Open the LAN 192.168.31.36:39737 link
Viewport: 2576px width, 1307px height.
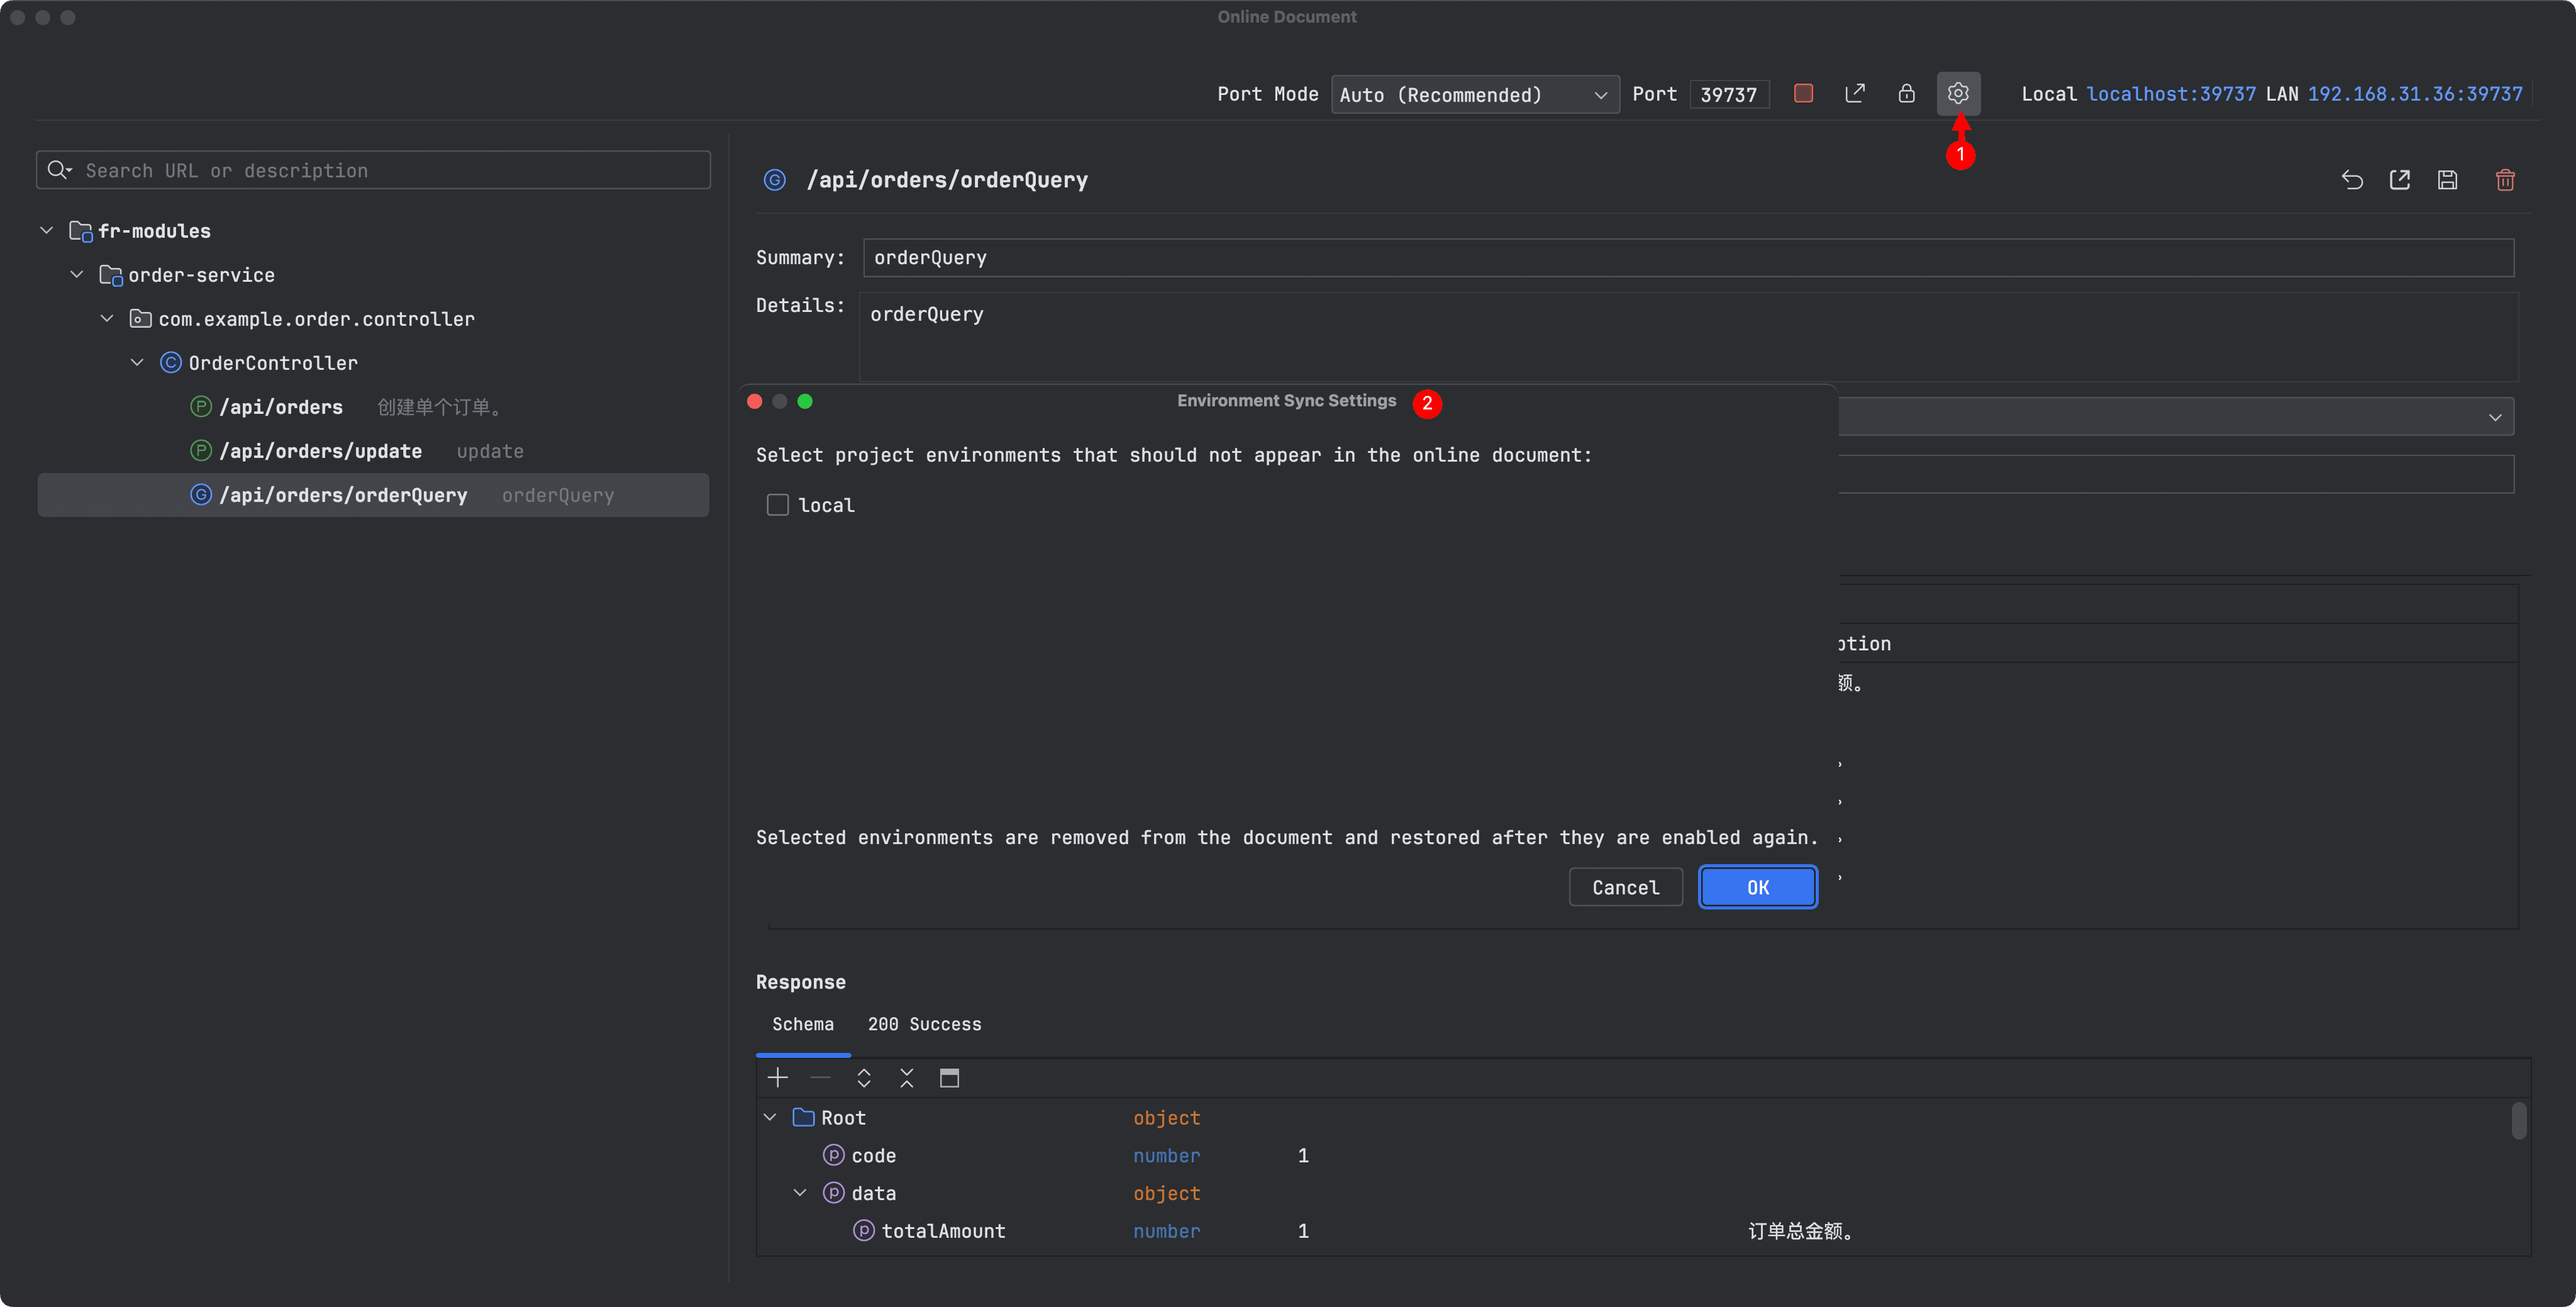pos(2414,94)
